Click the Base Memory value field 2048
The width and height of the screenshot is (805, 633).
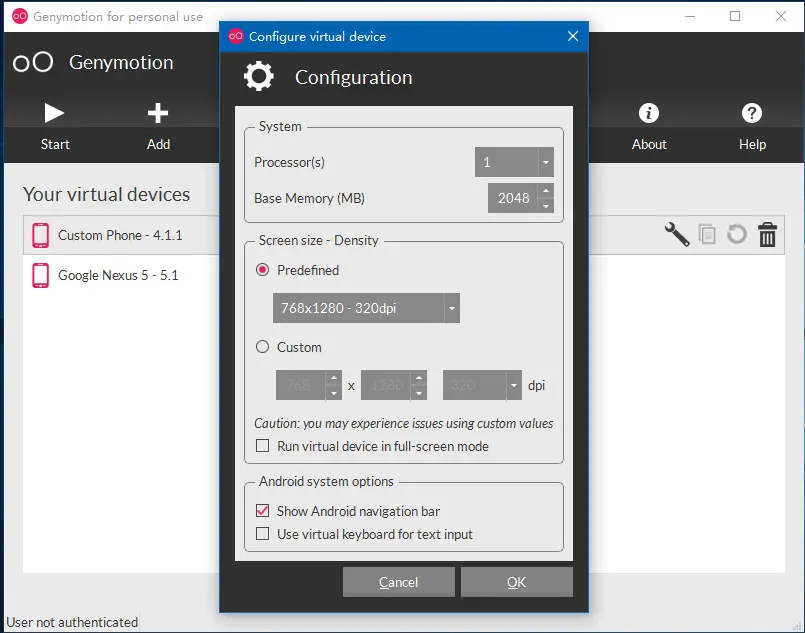tap(513, 198)
